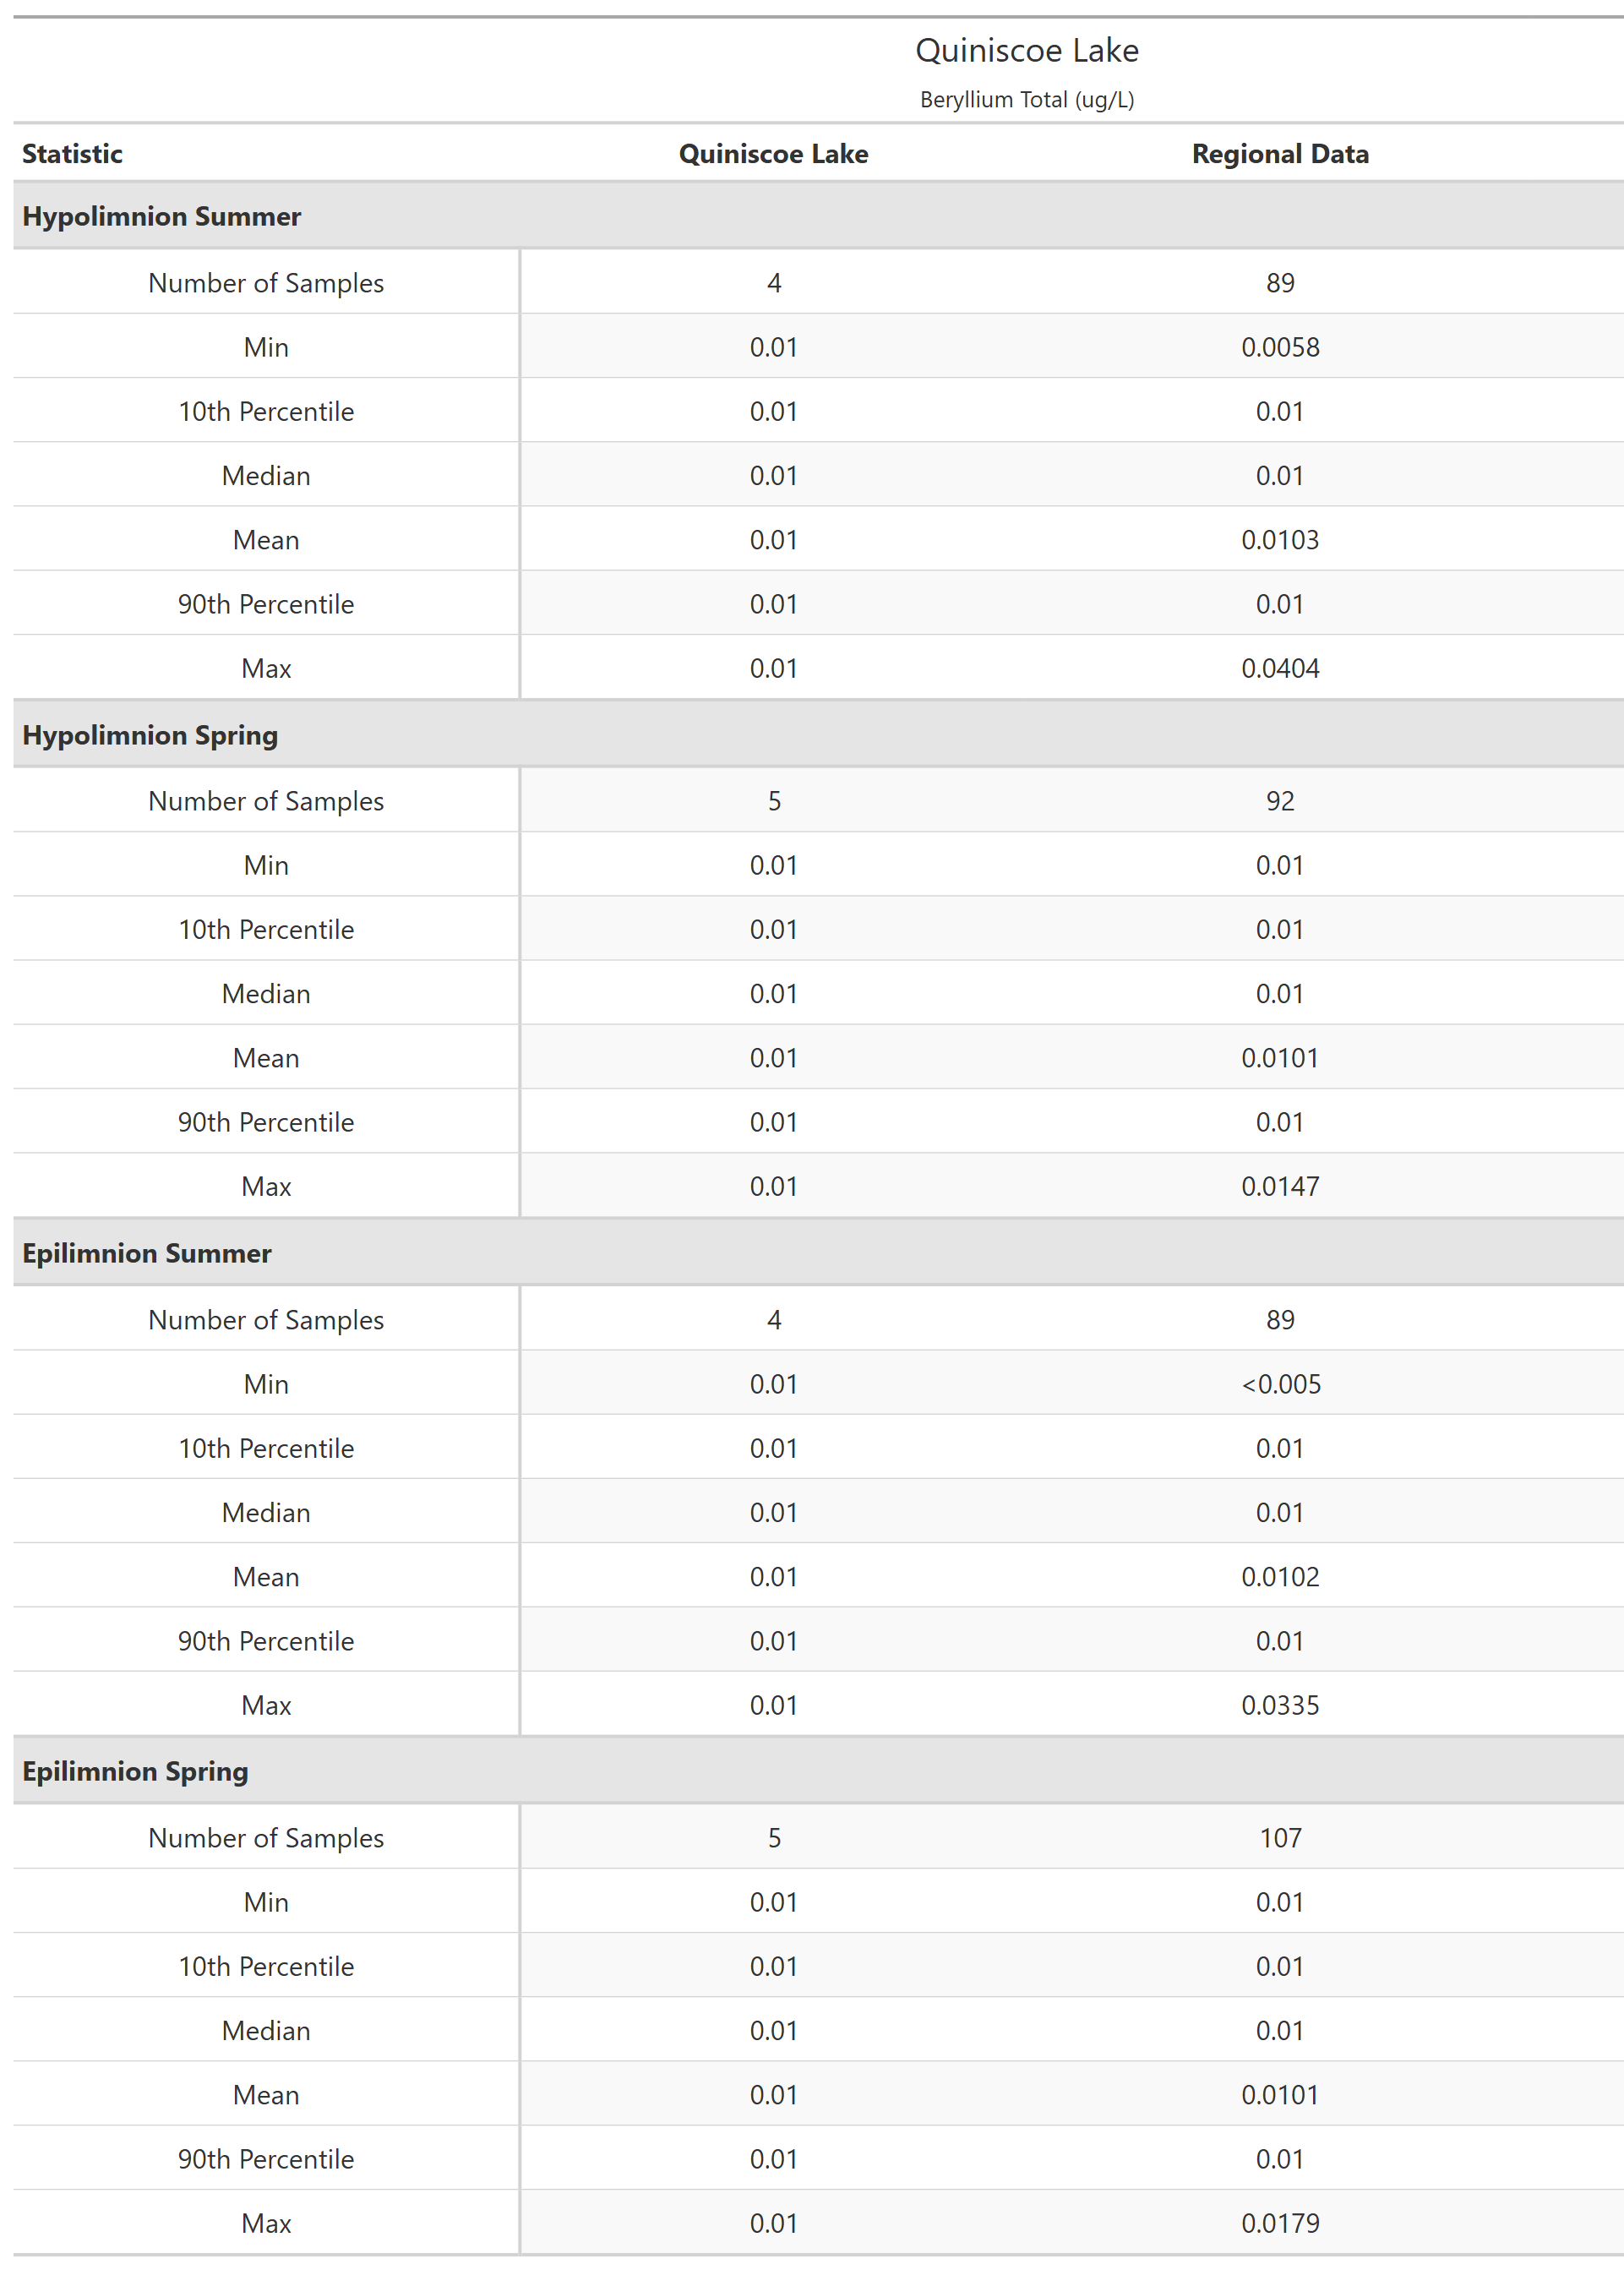Image resolution: width=1624 pixels, height=2270 pixels.
Task: Click the Regional Data column header
Action: [1279, 154]
